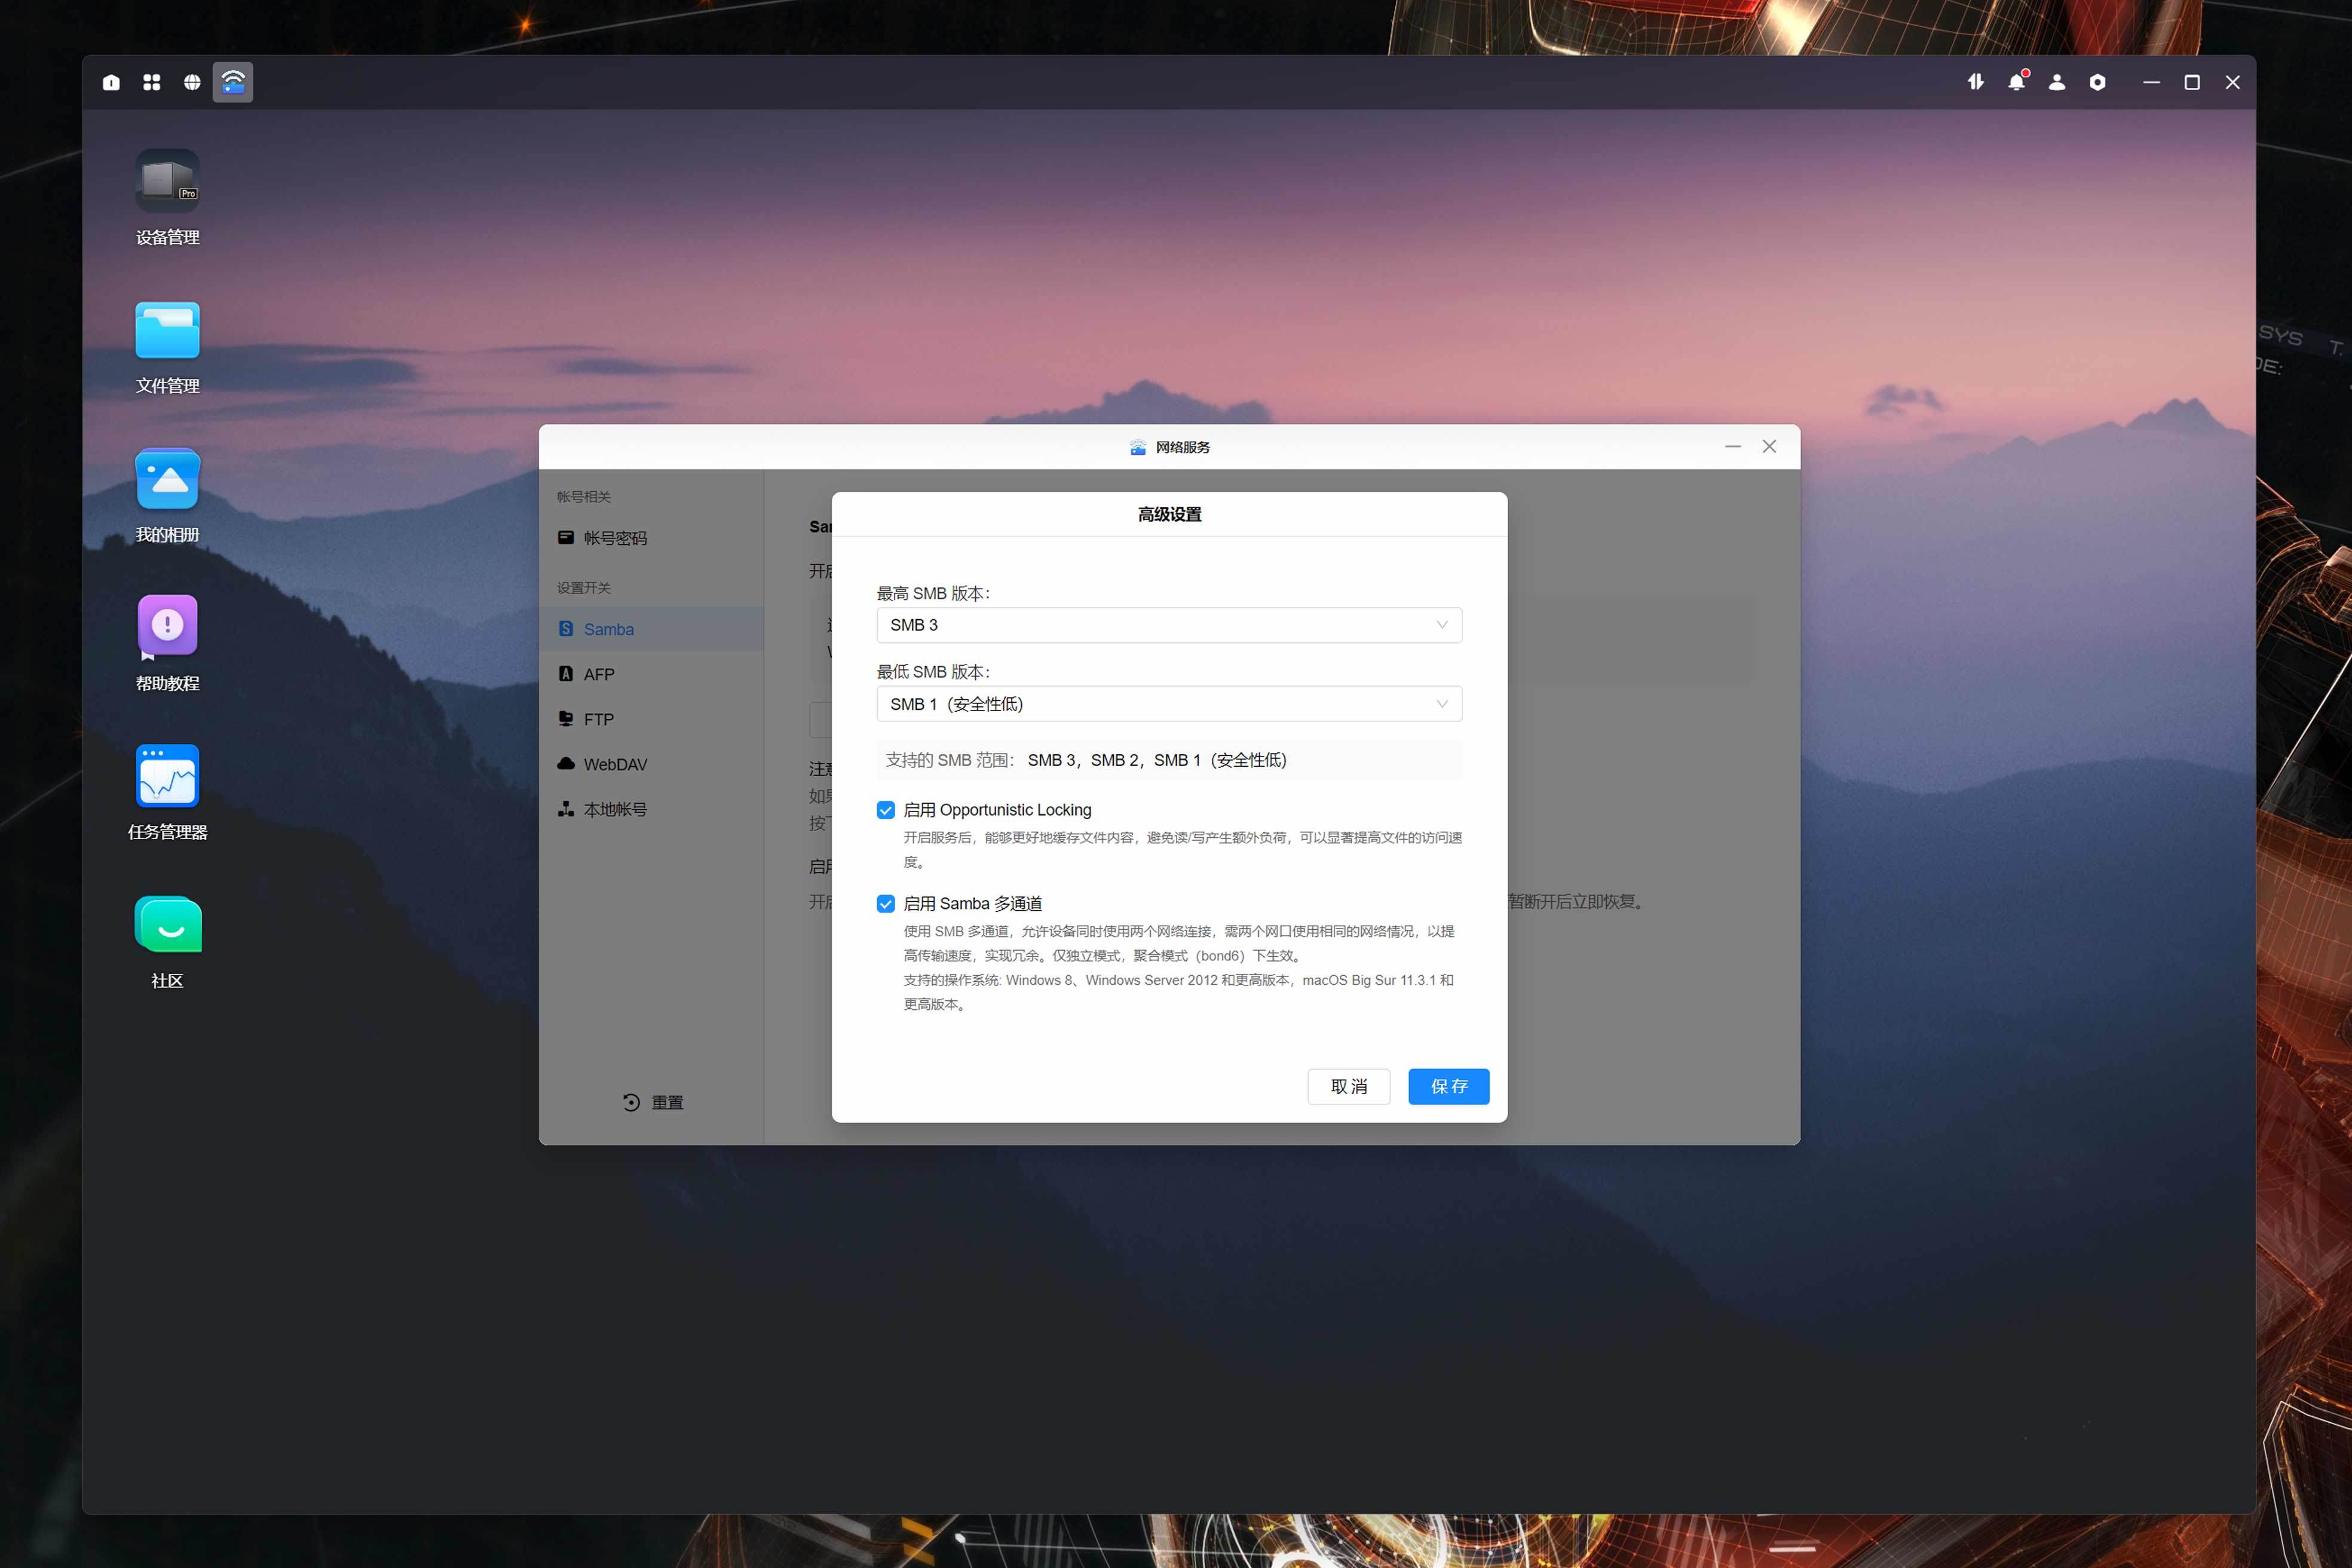
Task: Click the 保存 save button
Action: click(1448, 1086)
